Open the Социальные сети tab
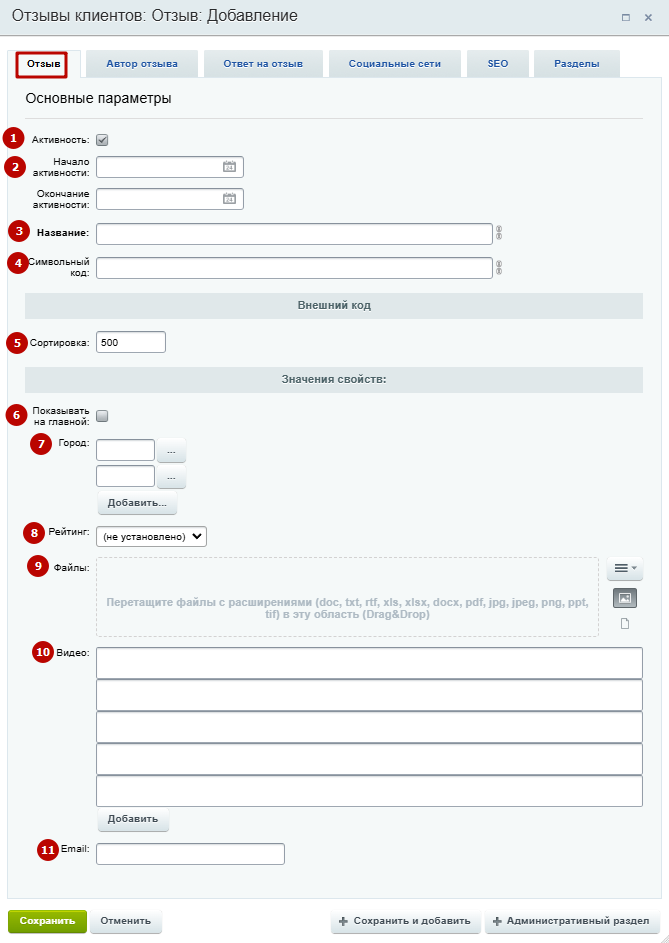Screen dimensions: 669x943 point(395,64)
